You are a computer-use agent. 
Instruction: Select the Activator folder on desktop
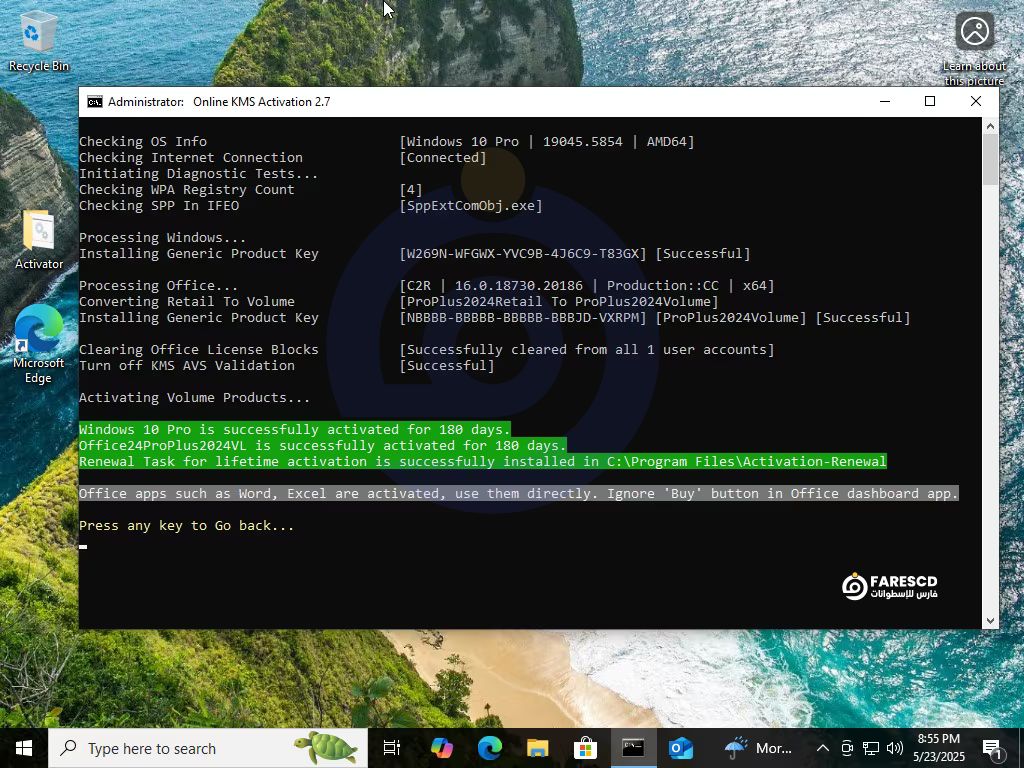click(x=39, y=239)
